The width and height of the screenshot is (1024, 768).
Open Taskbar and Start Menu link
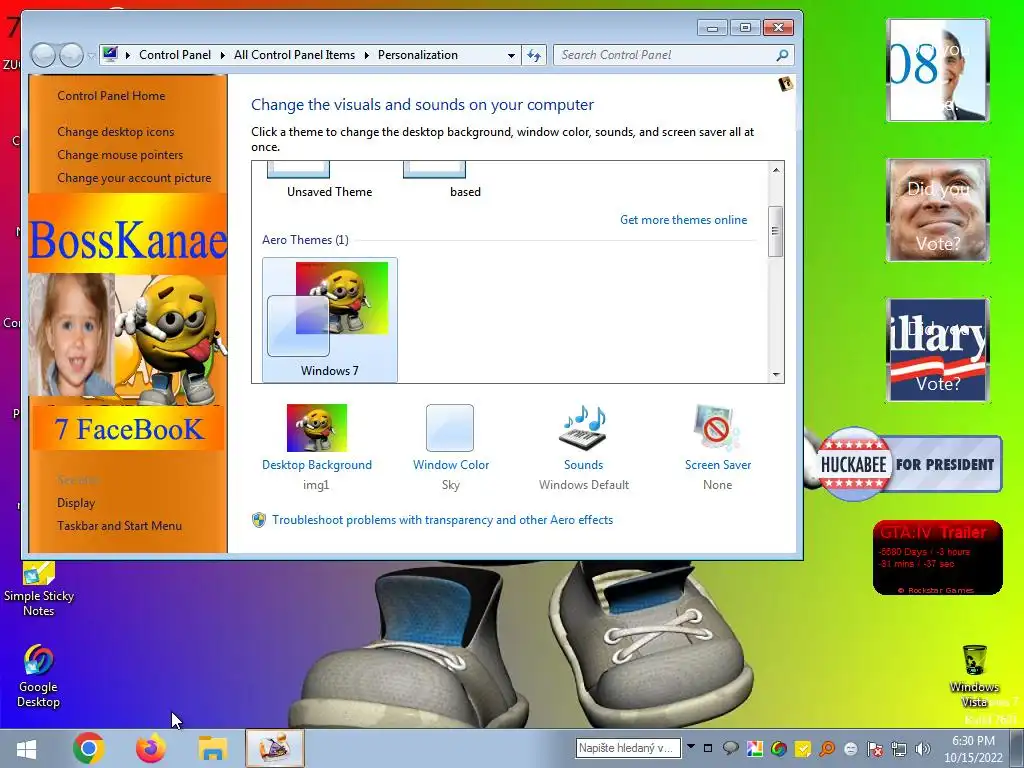pyautogui.click(x=120, y=526)
